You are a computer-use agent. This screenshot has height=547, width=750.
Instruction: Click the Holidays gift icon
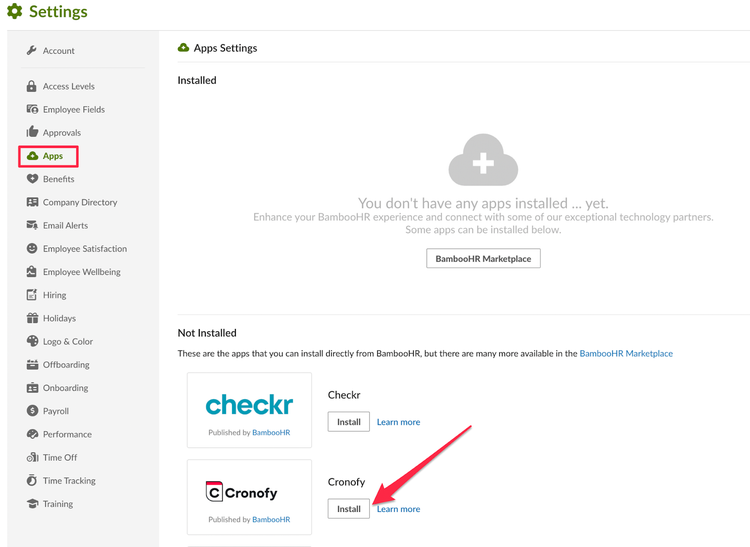pyautogui.click(x=32, y=318)
